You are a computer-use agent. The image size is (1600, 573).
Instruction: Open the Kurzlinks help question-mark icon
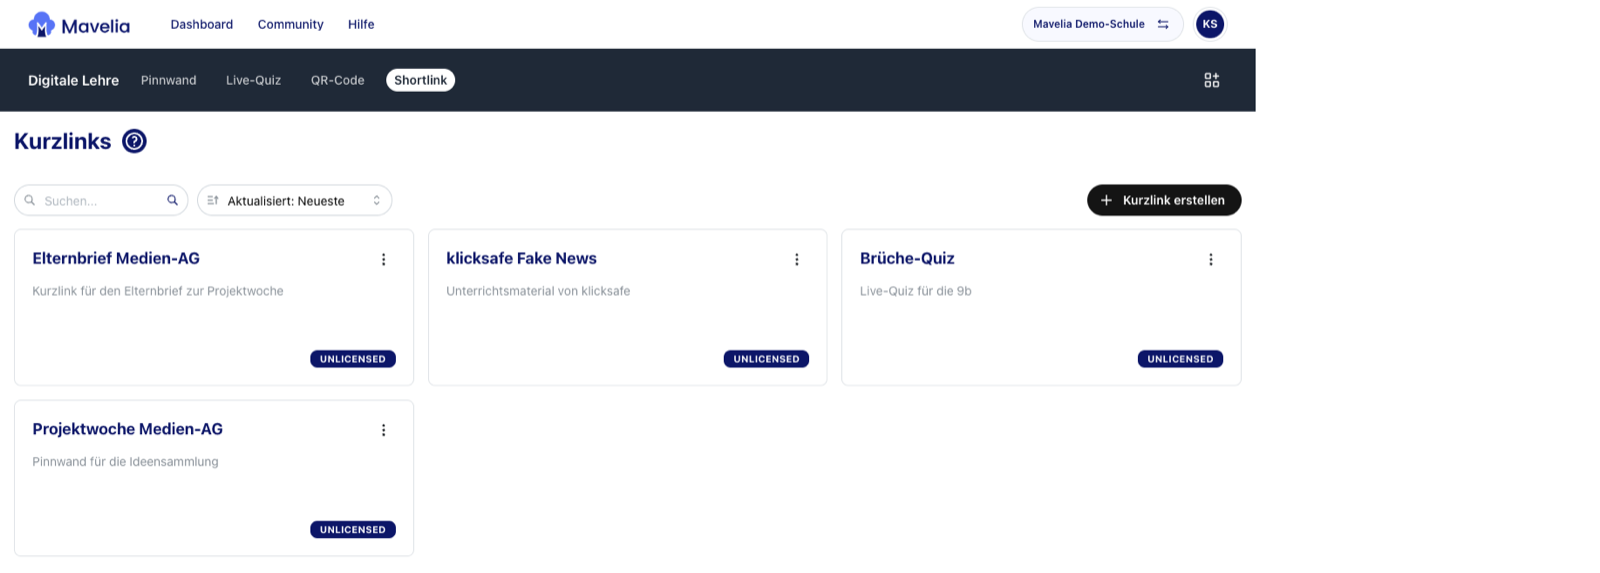134,141
